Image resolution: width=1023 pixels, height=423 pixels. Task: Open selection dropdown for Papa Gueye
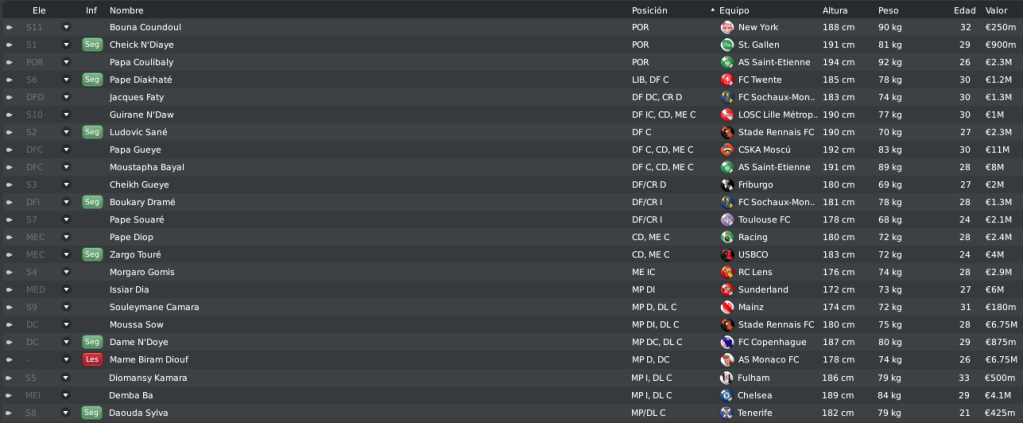coord(66,149)
